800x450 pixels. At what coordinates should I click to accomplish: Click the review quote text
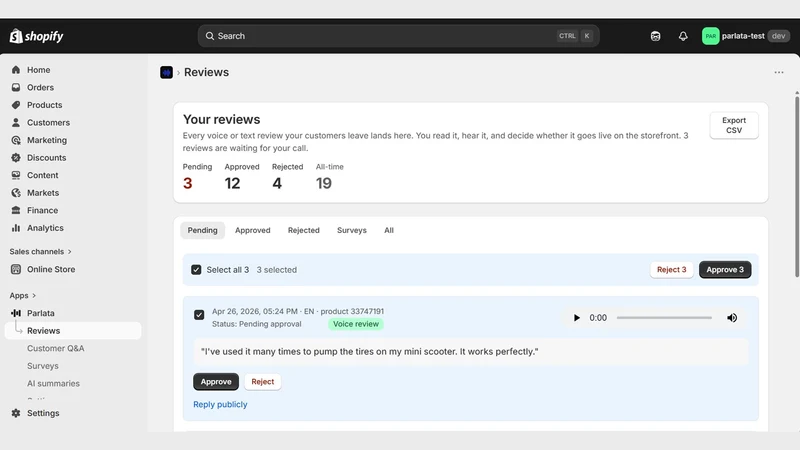click(369, 352)
